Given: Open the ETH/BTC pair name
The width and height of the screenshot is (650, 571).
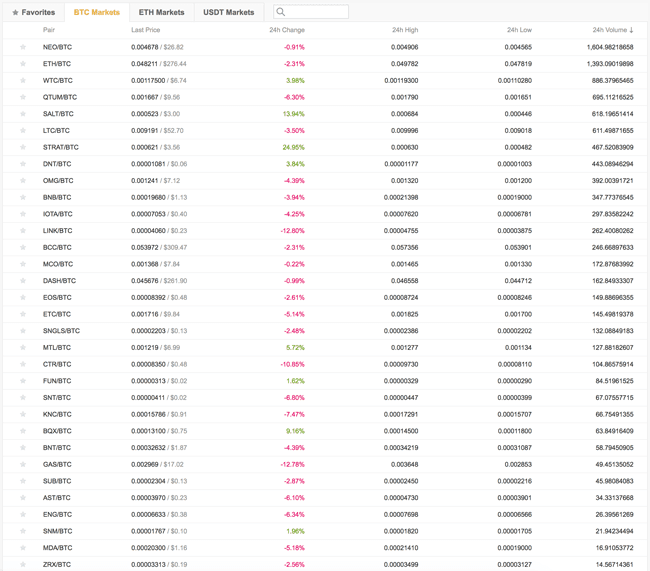Looking at the screenshot, I should (57, 63).
